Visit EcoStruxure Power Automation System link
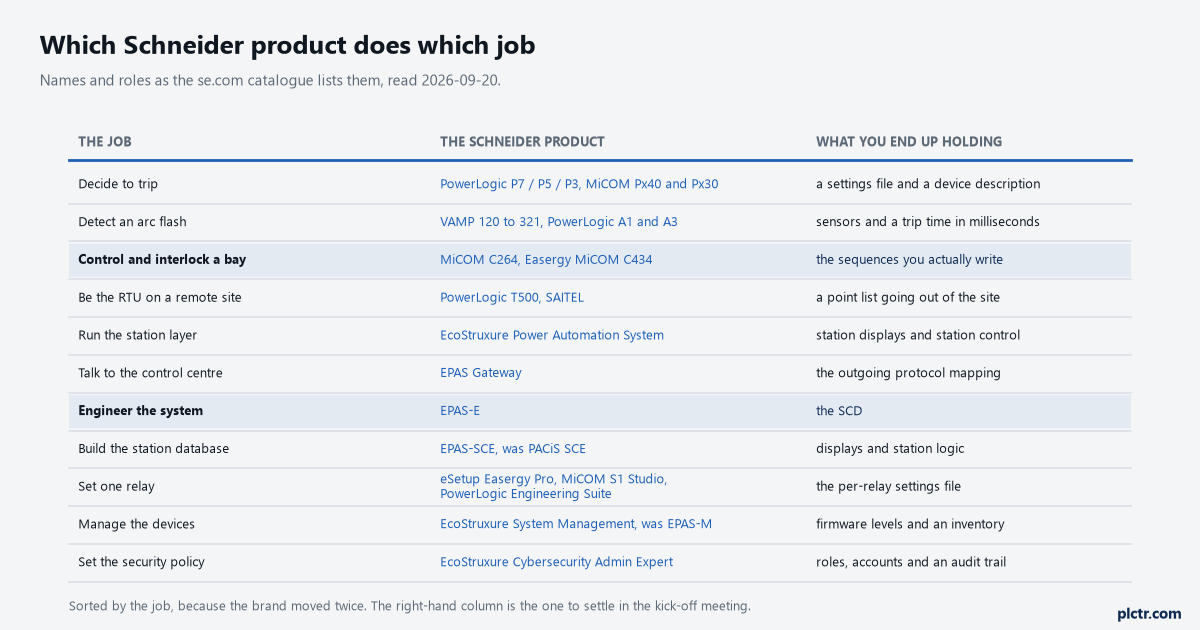This screenshot has height=630, width=1200. [552, 335]
